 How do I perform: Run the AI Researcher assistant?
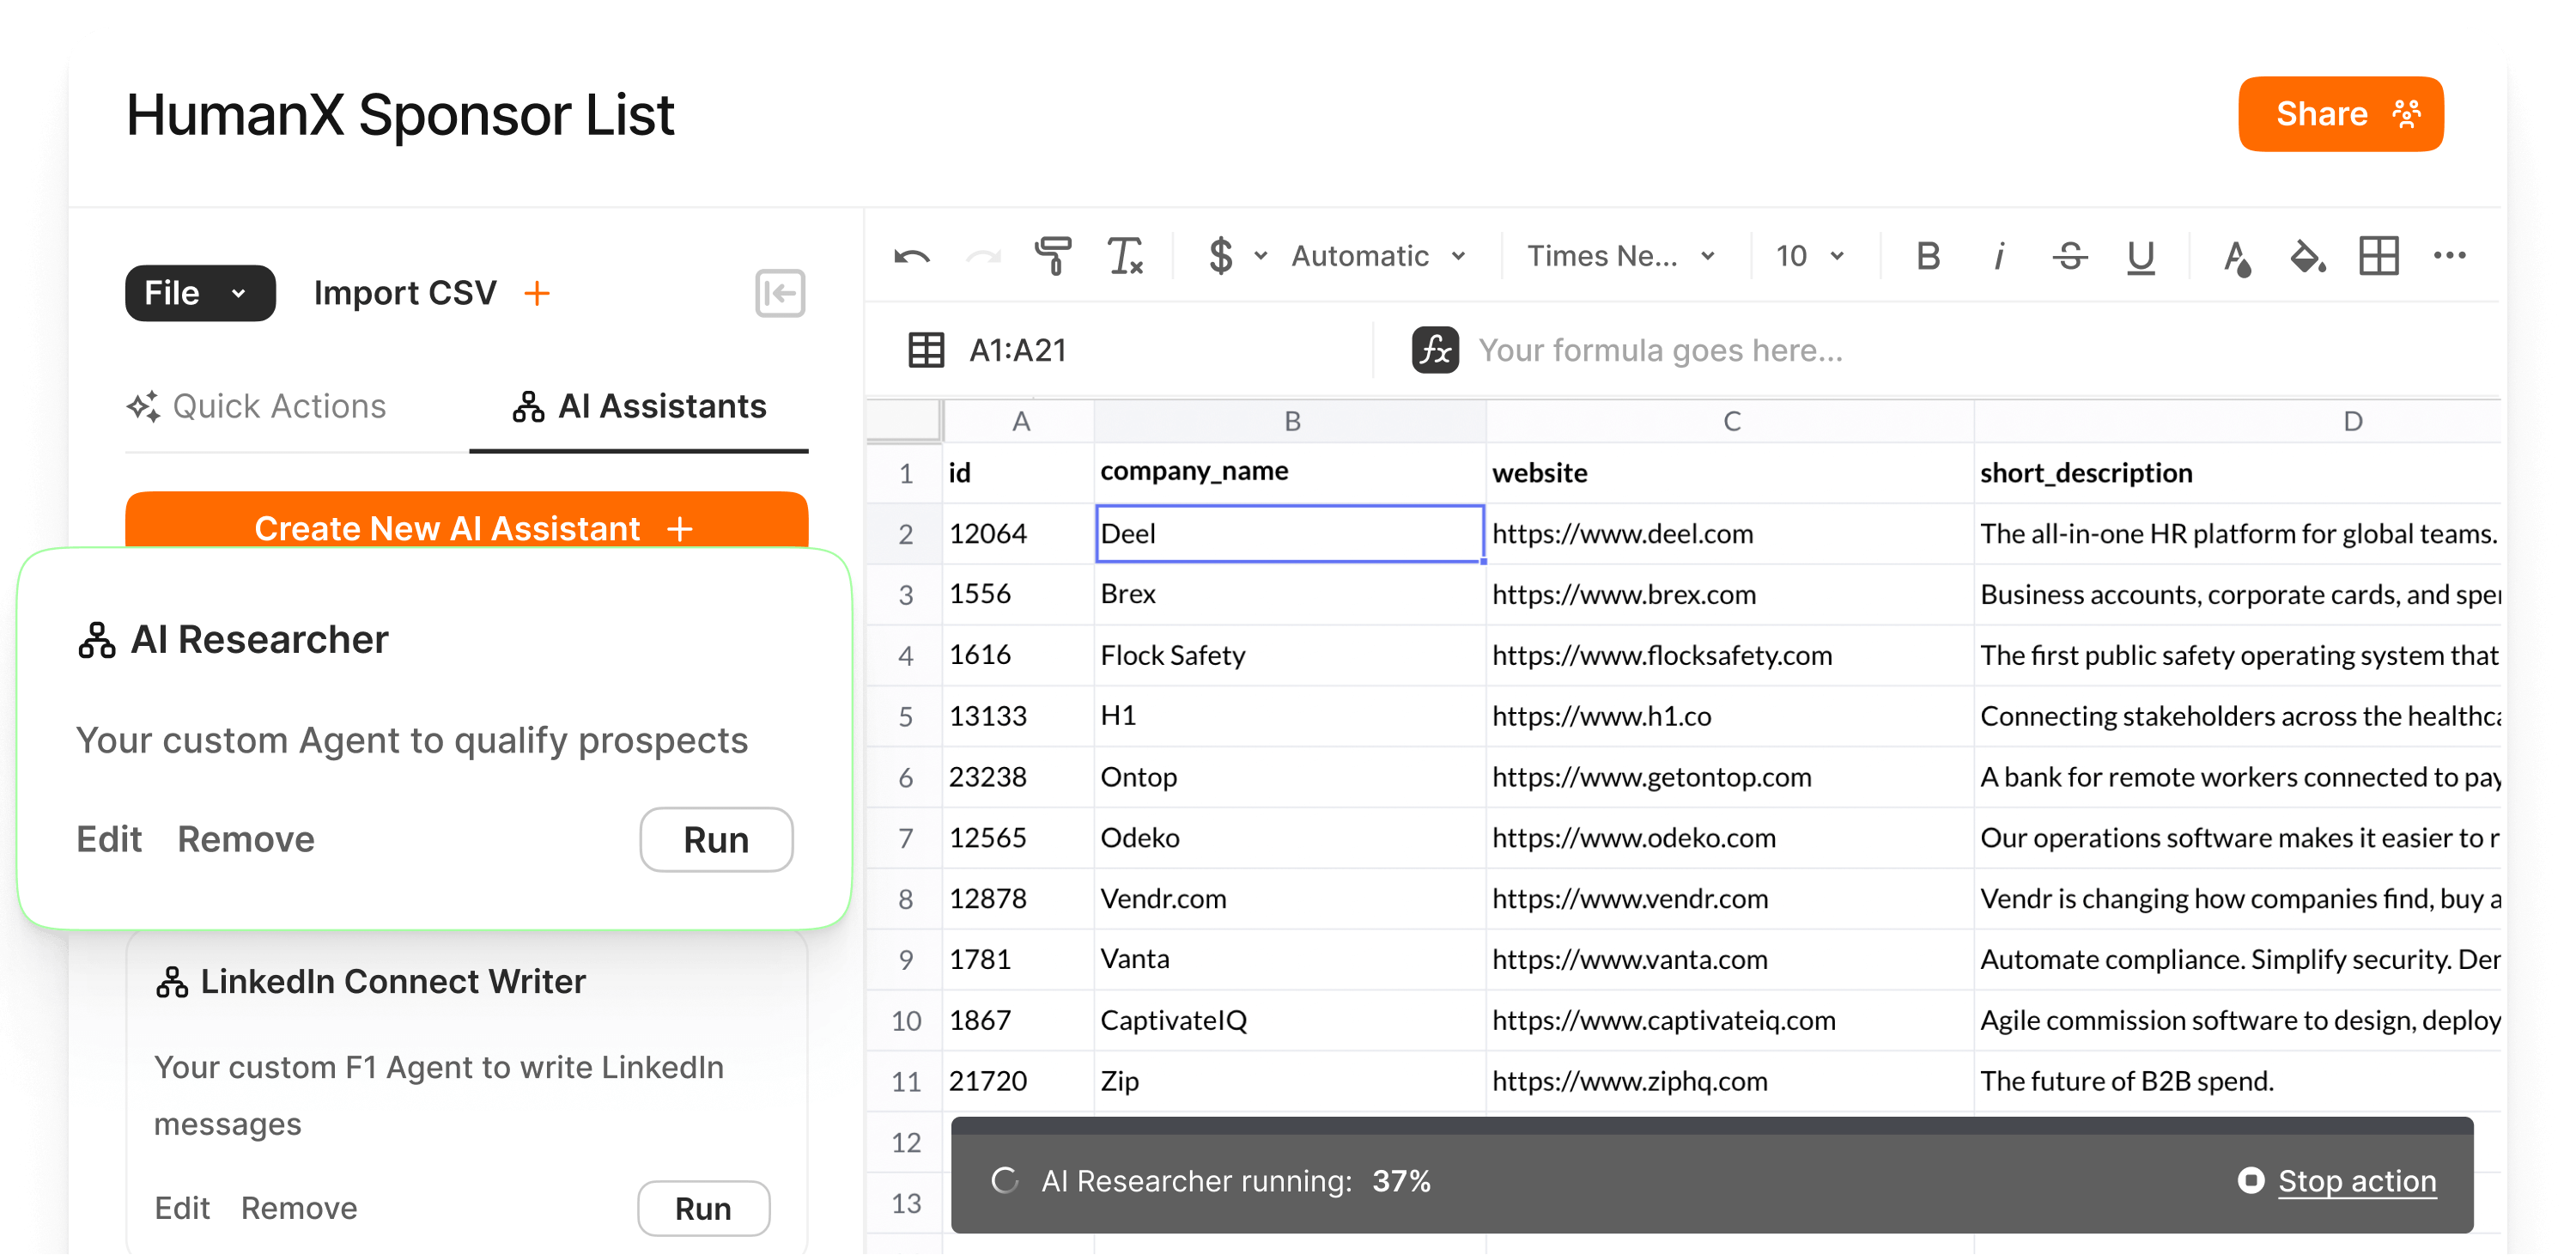[716, 840]
